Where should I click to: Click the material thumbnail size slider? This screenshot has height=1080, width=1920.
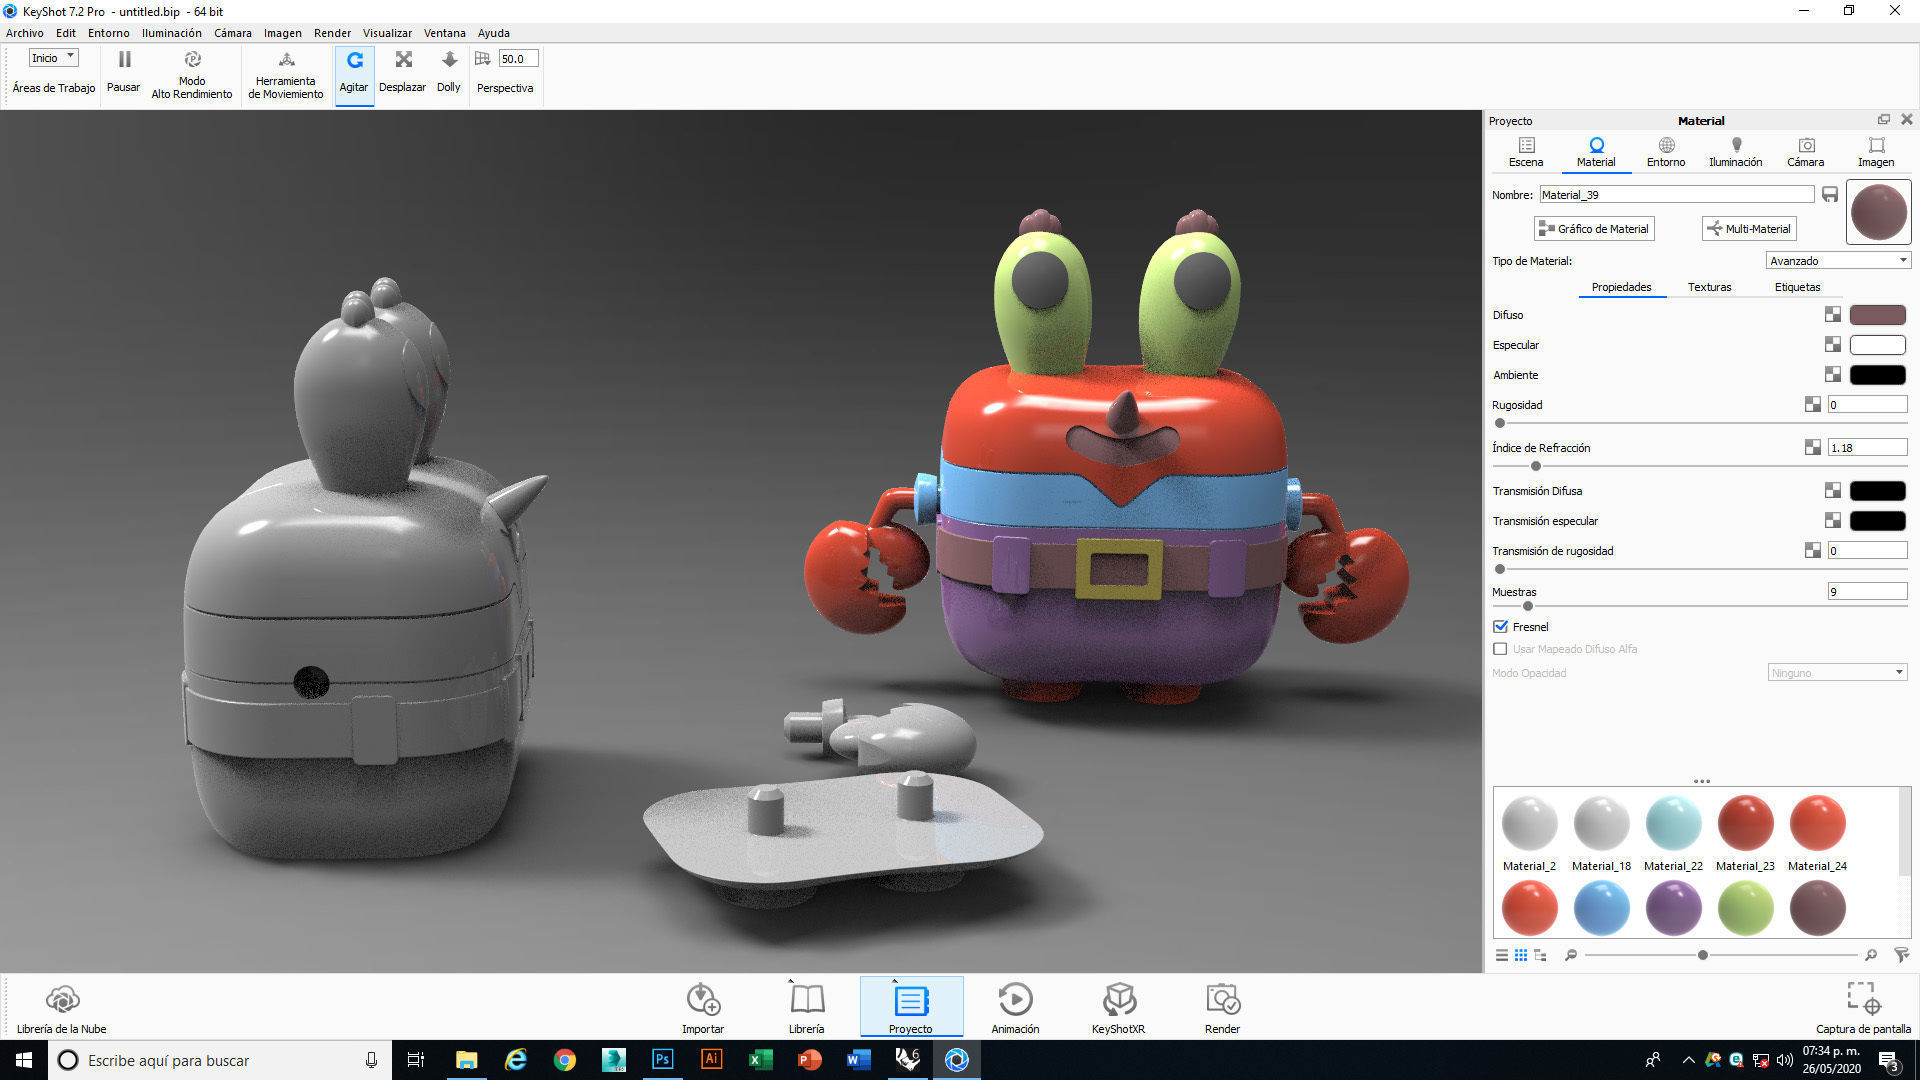coord(1720,955)
